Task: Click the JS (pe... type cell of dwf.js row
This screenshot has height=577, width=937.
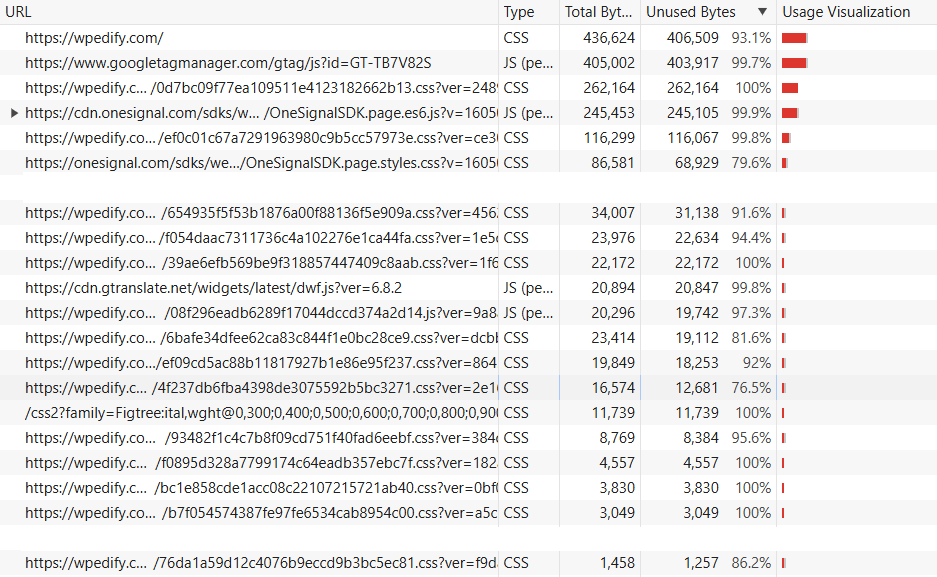Action: coord(528,288)
